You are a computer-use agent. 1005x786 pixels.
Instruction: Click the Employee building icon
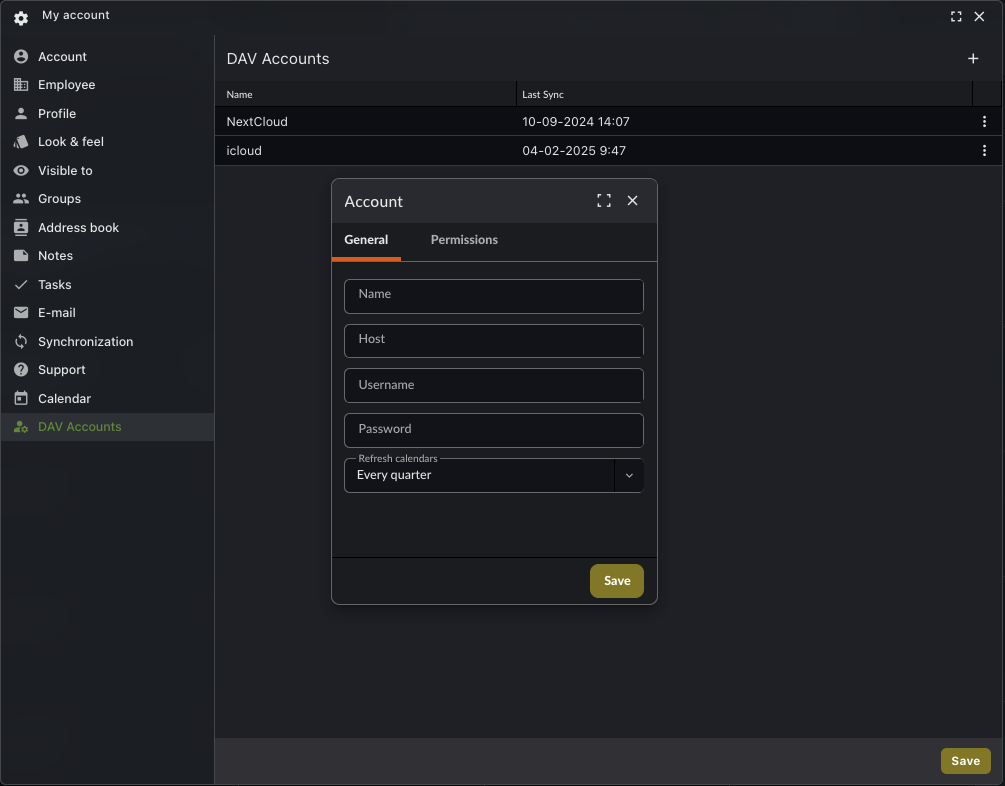(21, 85)
